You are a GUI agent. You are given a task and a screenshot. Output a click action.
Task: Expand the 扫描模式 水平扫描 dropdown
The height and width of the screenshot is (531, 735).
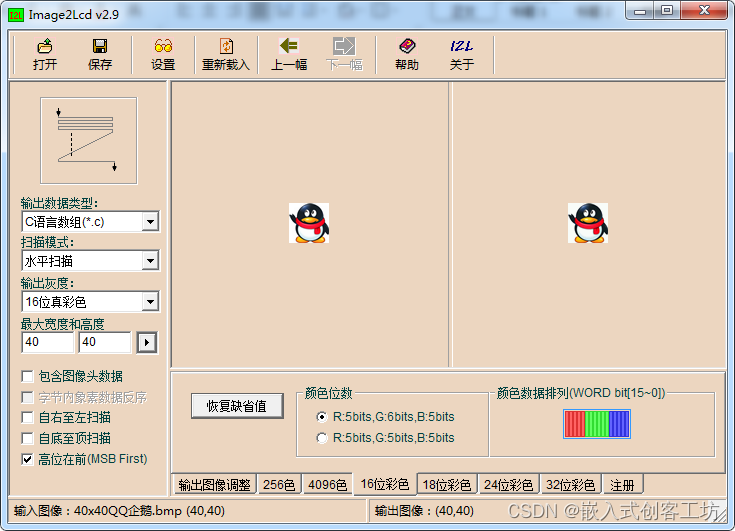click(150, 261)
